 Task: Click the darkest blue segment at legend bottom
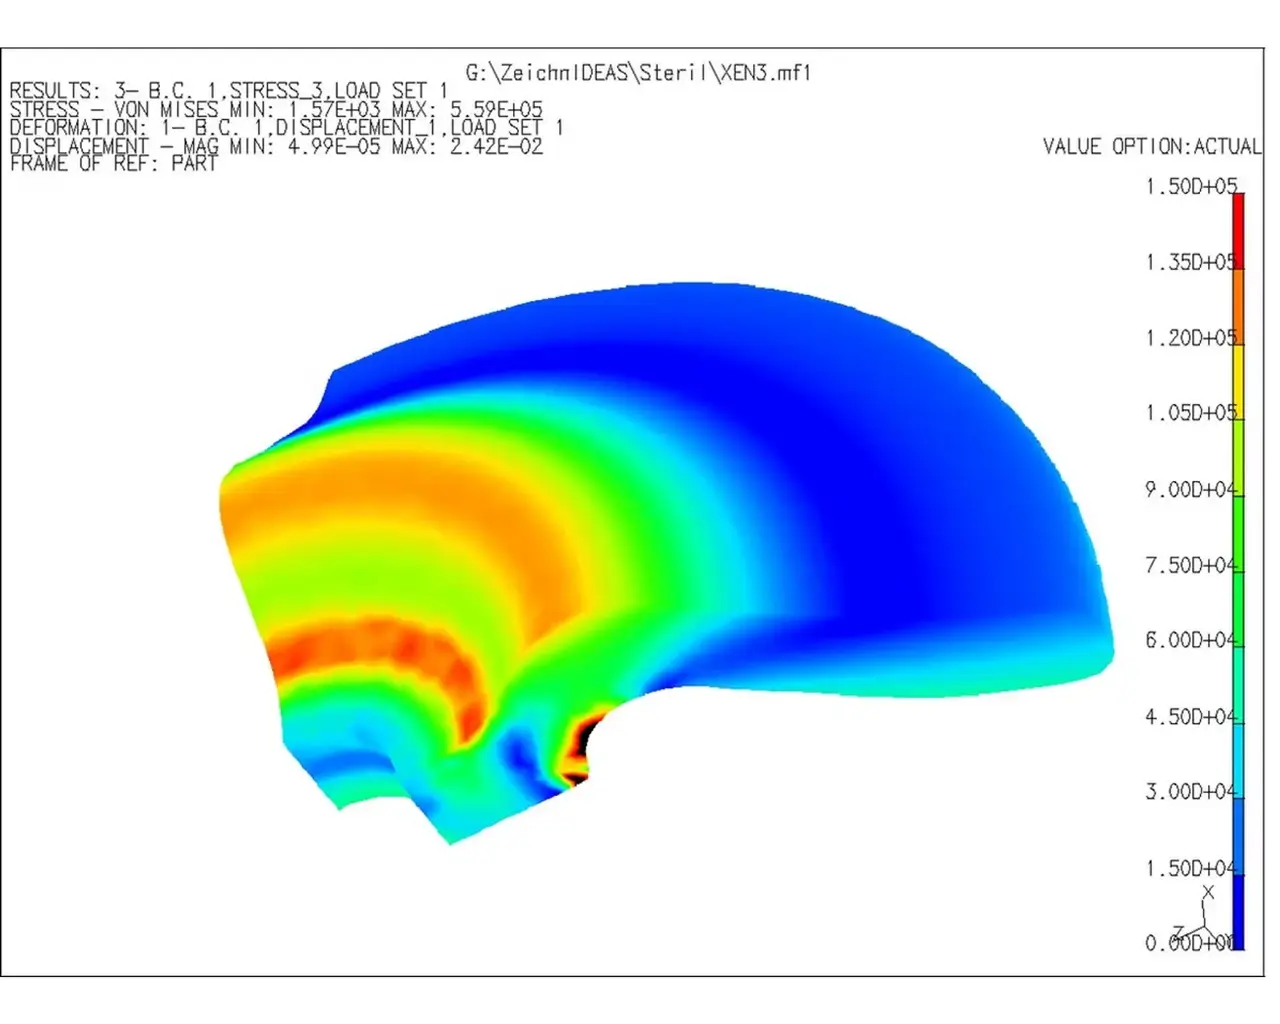[x=1238, y=910]
